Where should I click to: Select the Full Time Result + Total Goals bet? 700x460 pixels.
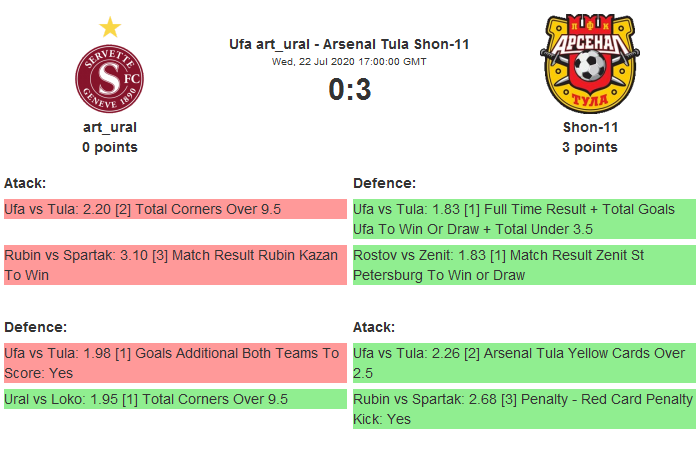(x=524, y=219)
